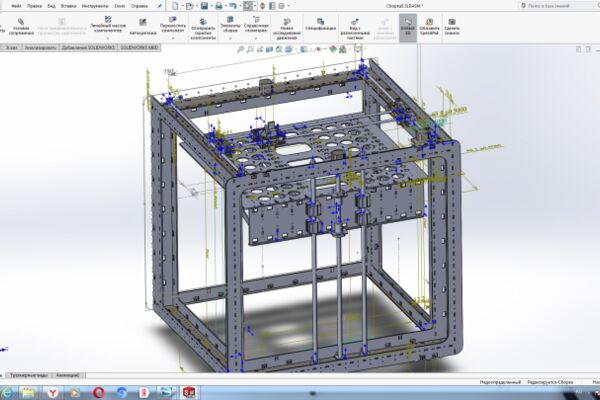Click the SolidWorks icon in the taskbar
600x400 pixels.
click(x=189, y=393)
